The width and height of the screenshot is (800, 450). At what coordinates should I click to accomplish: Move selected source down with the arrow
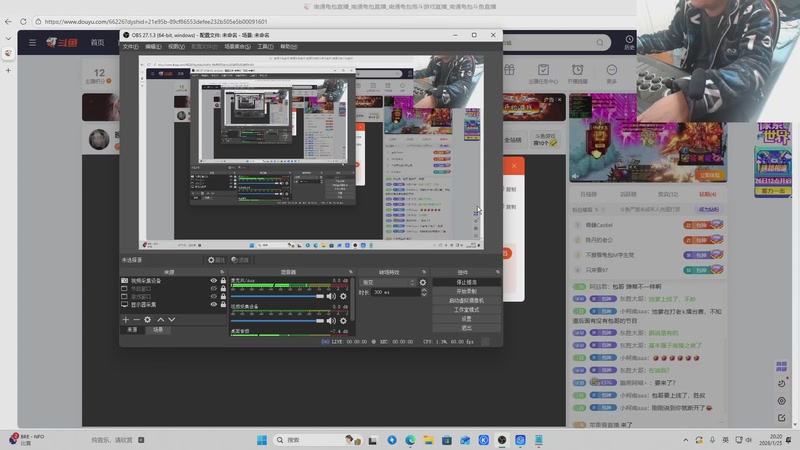[172, 319]
